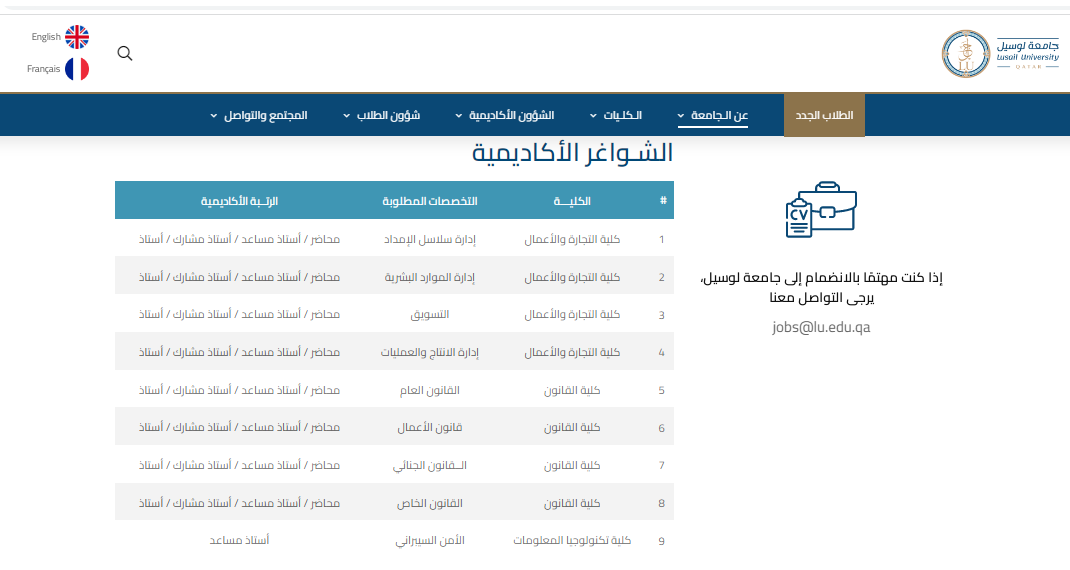Click the الكلية column header
1070x570 pixels.
[x=572, y=201]
